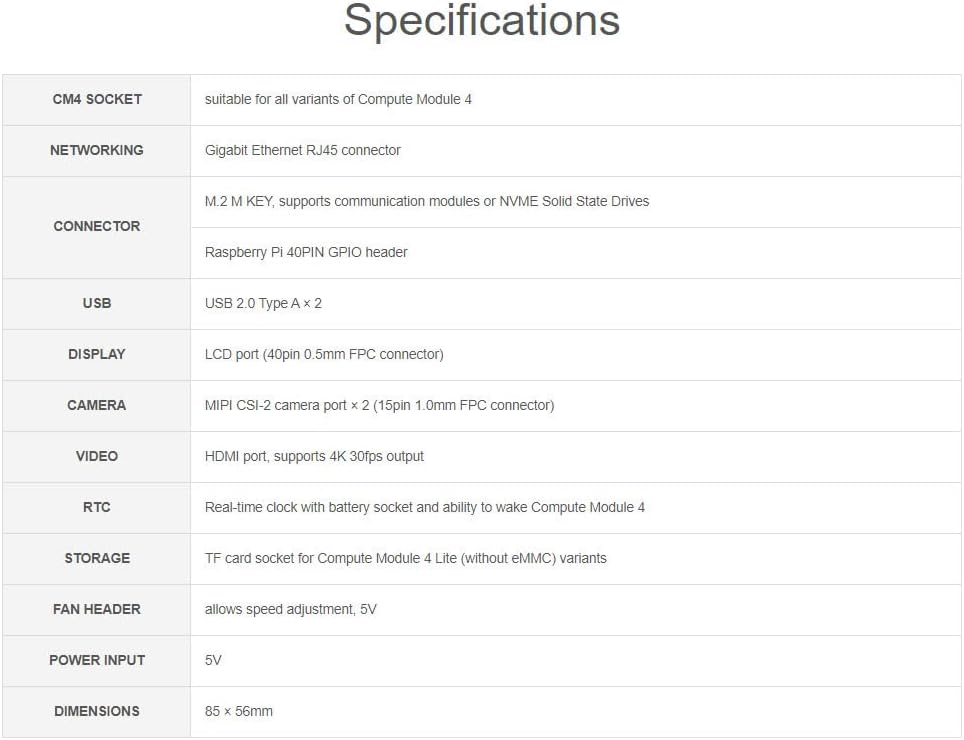The image size is (964, 740).
Task: Click the DIMENSIONS row label
Action: pyautogui.click(x=97, y=711)
